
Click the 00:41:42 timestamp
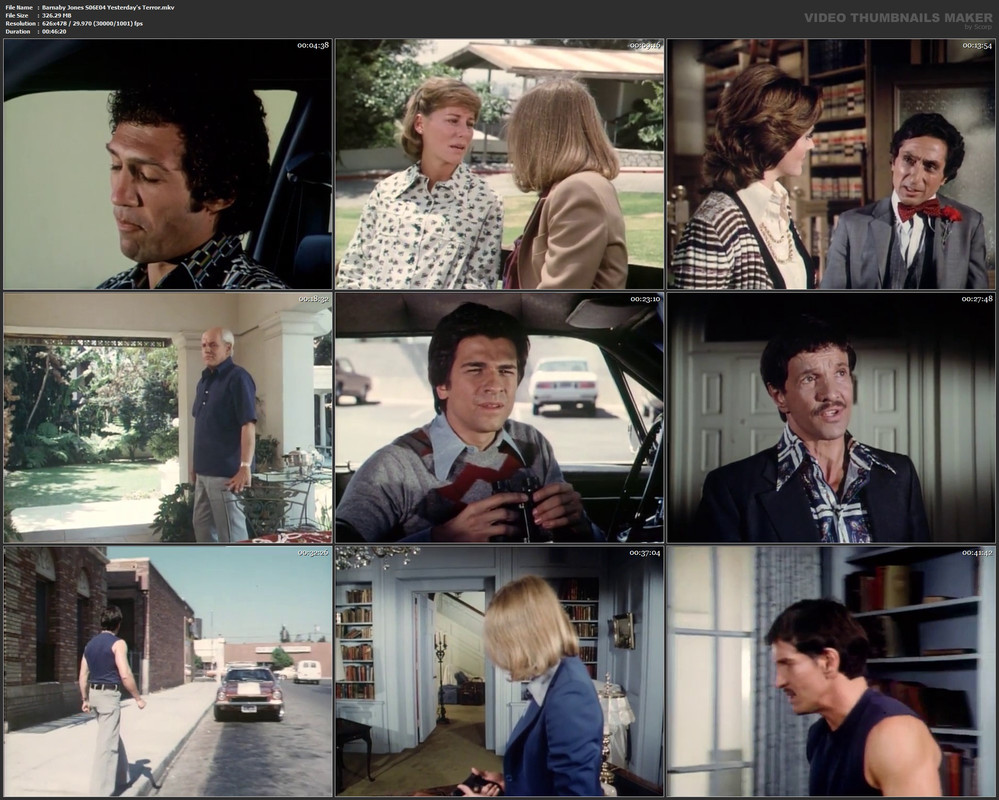click(x=977, y=552)
